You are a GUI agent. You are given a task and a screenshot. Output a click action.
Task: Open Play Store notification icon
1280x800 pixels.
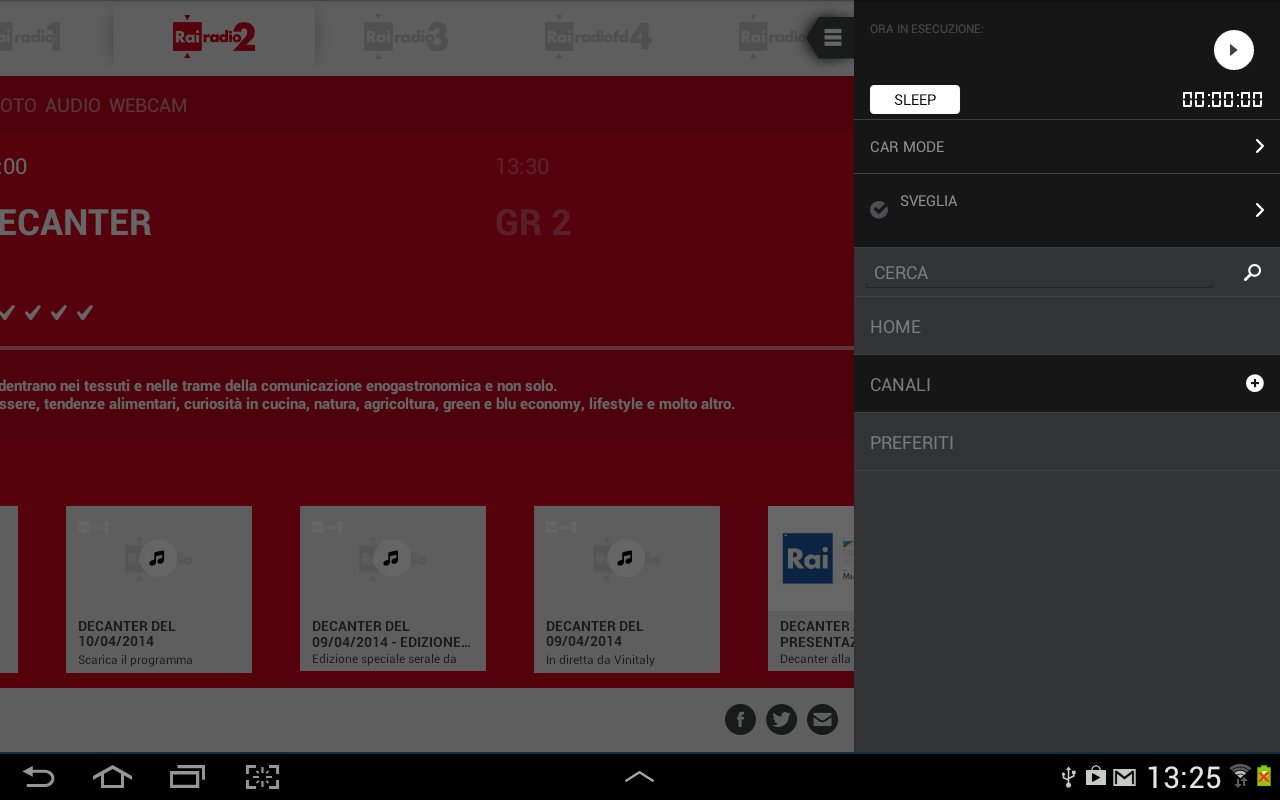[x=1096, y=777]
